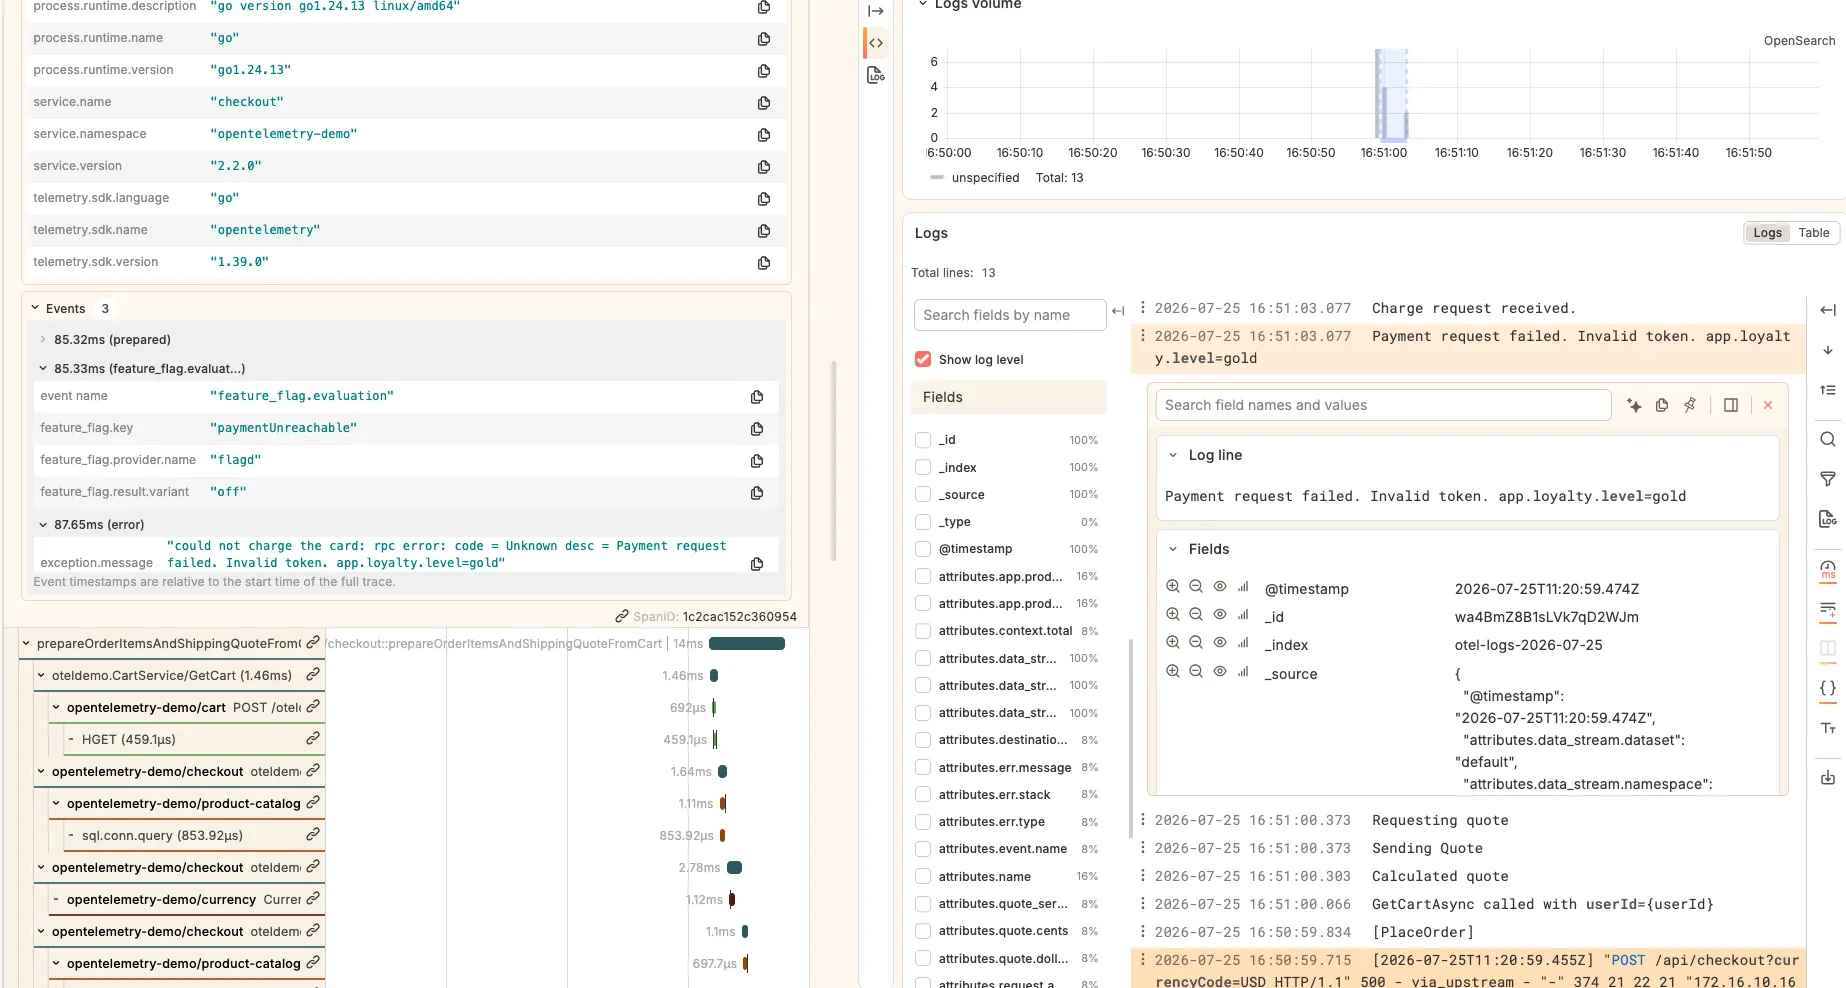1846x988 pixels.
Task: Toggle field visibility for _source
Action: (1220, 672)
